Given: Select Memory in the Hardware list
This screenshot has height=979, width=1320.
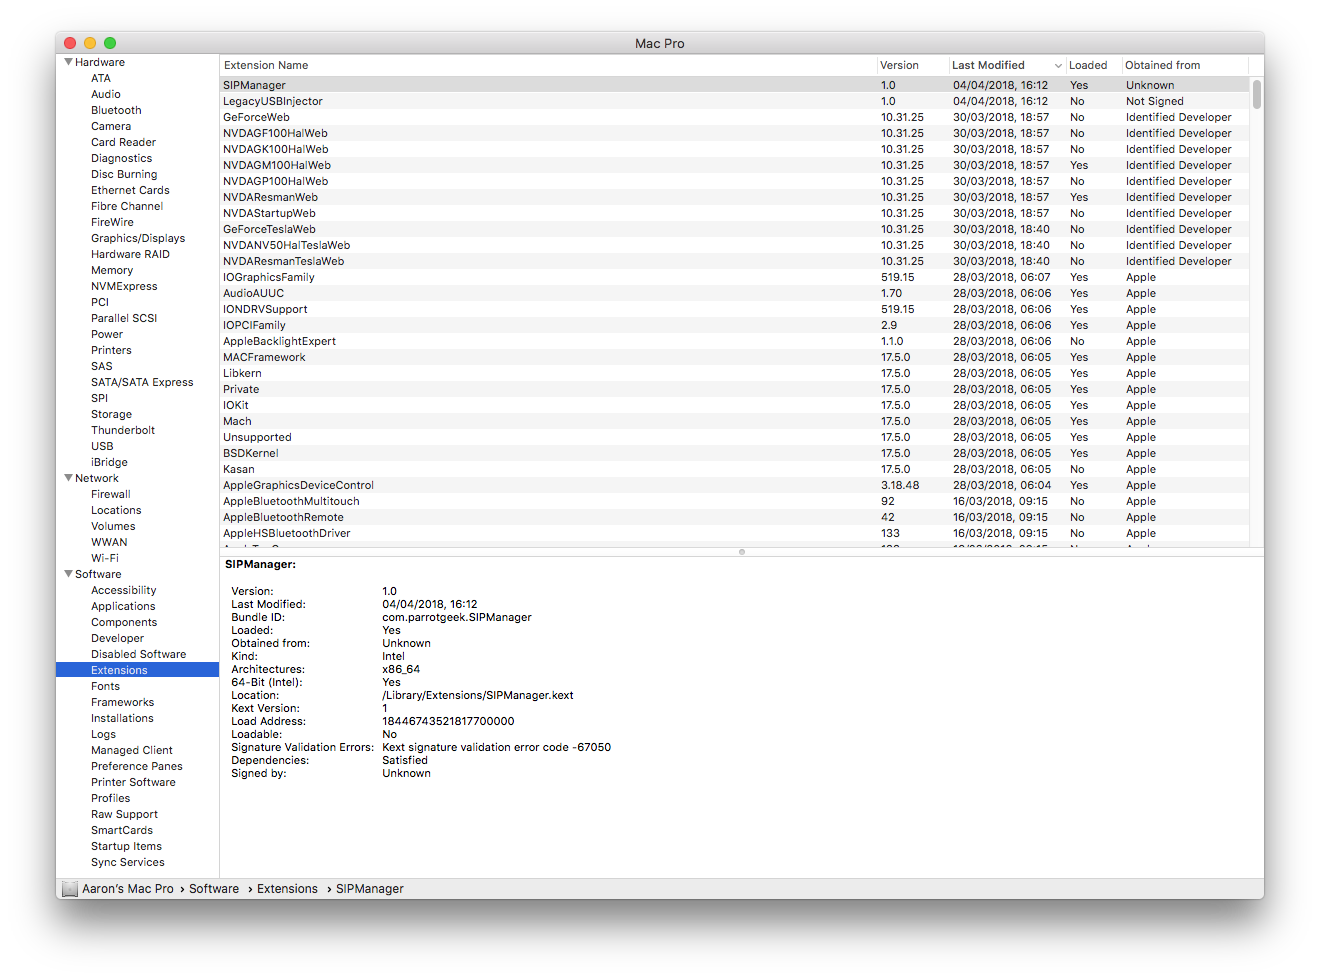Looking at the screenshot, I should point(112,270).
